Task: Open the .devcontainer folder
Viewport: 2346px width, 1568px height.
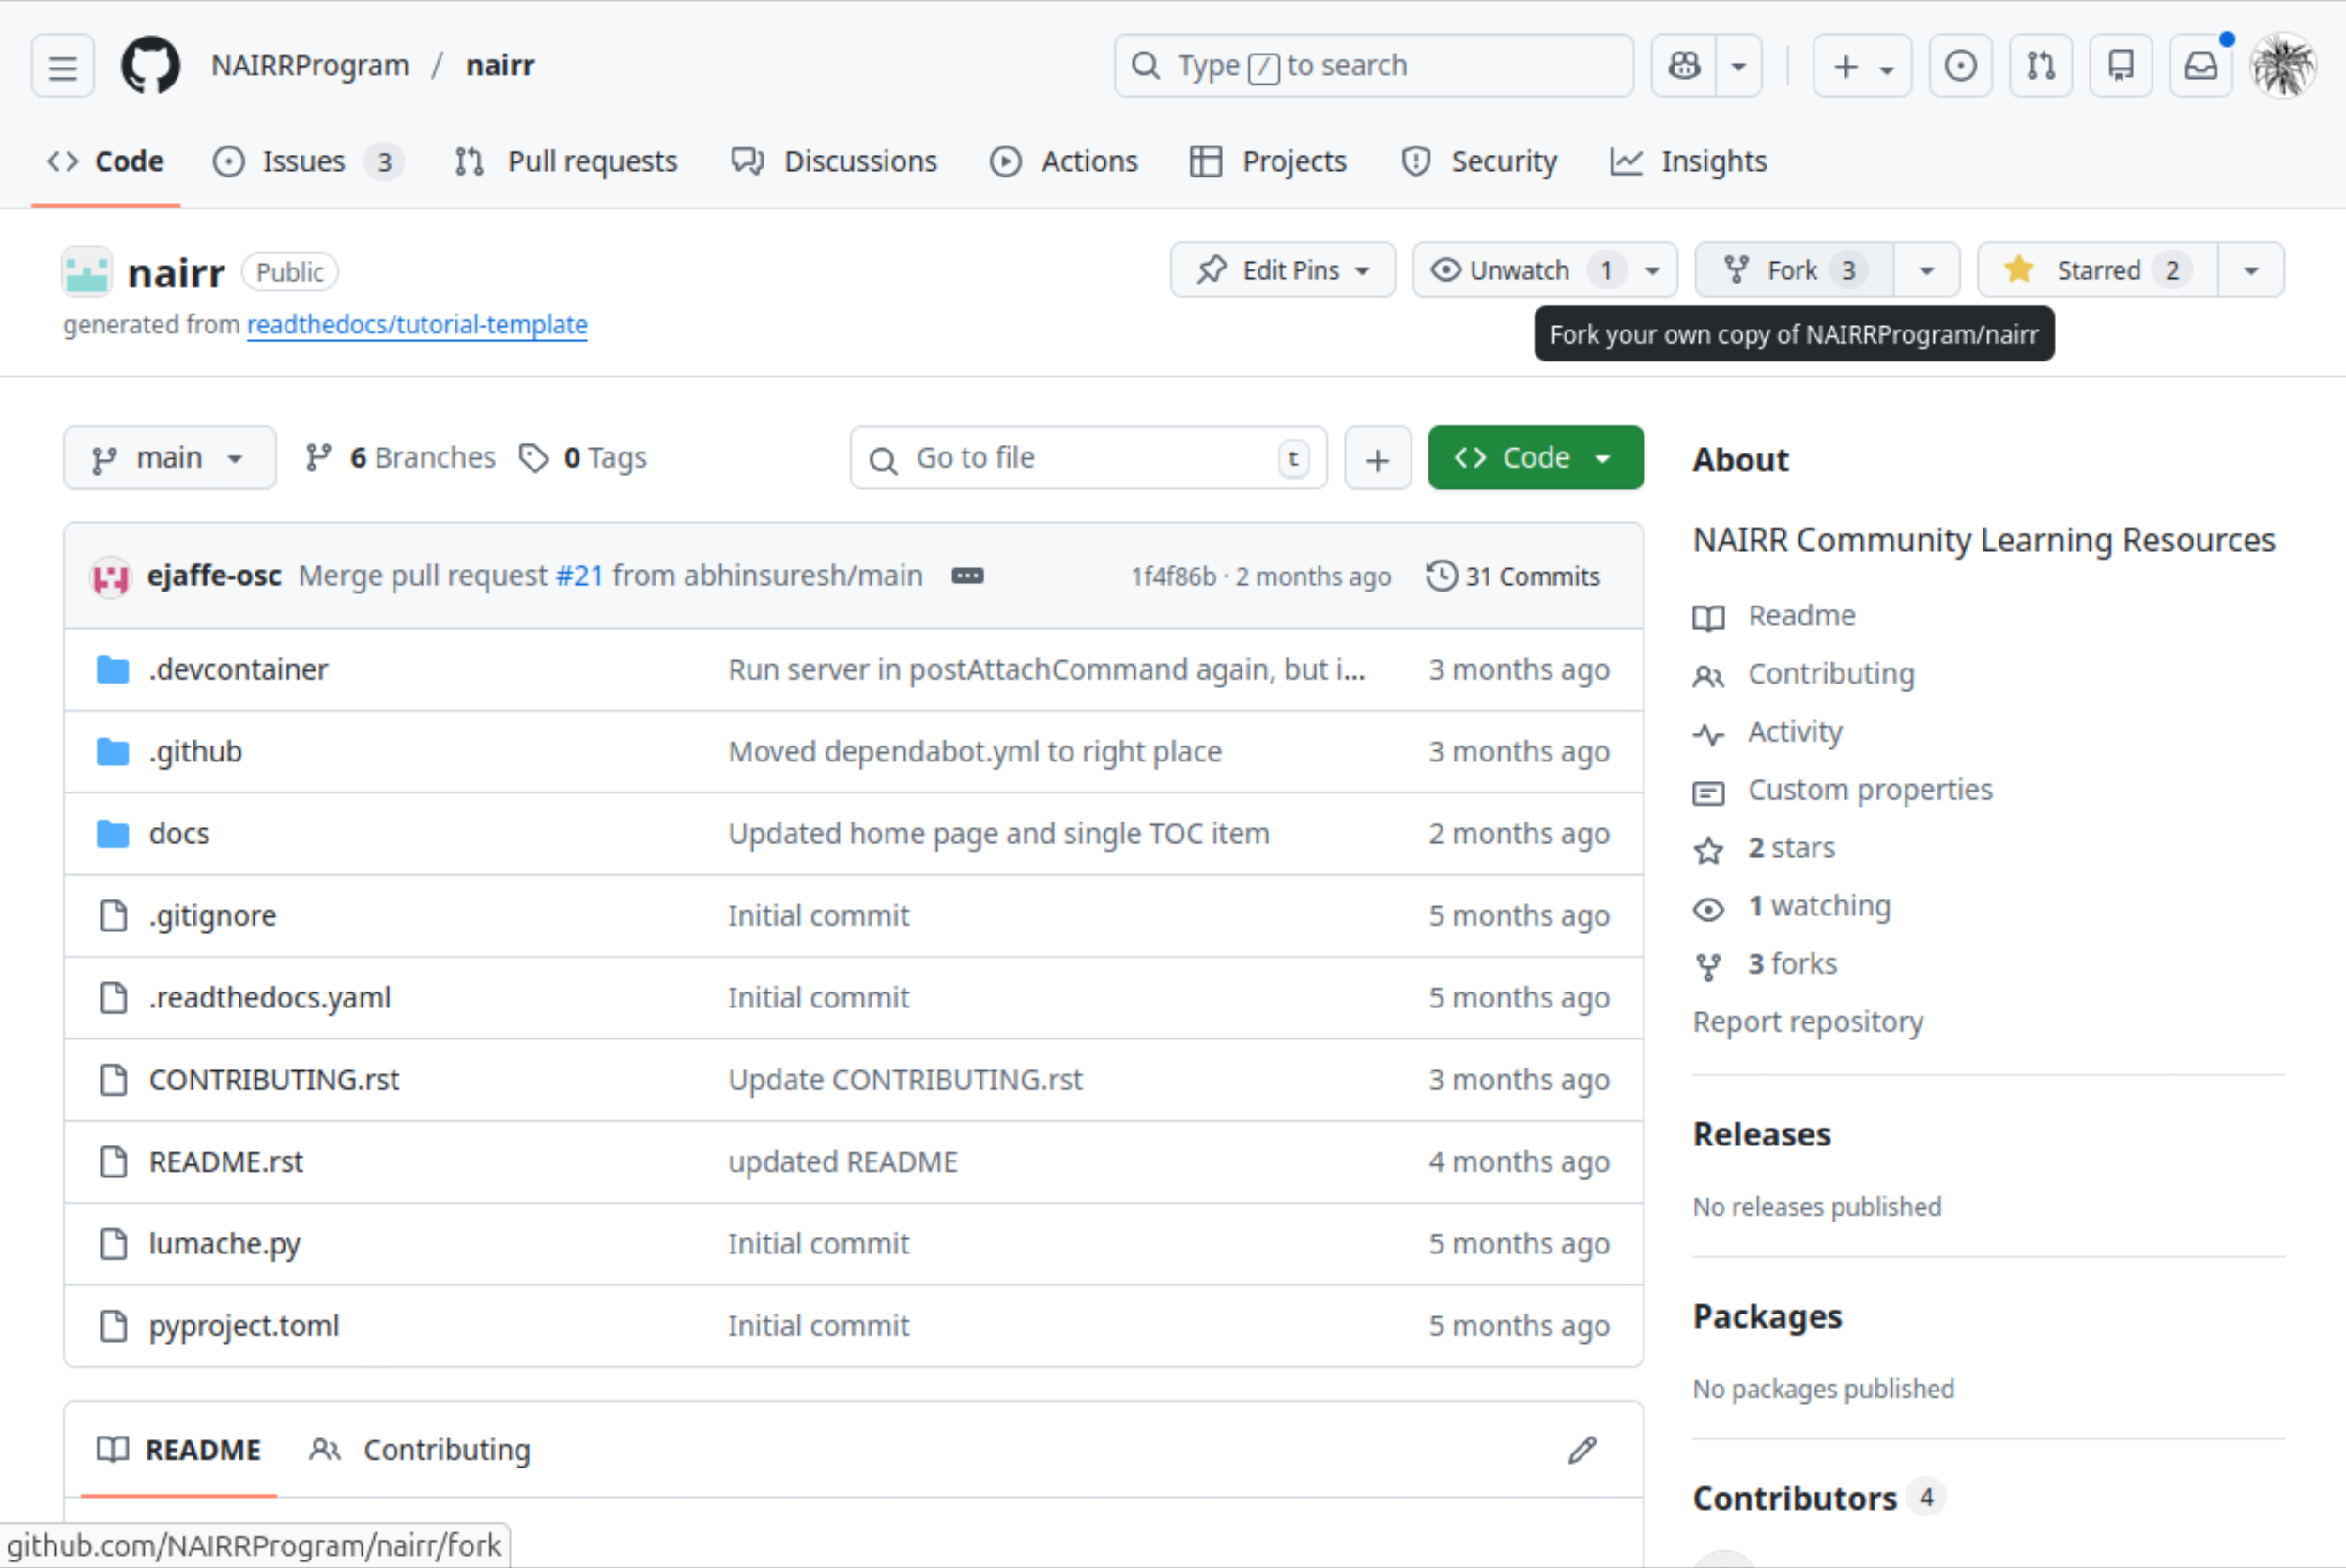Action: (238, 670)
